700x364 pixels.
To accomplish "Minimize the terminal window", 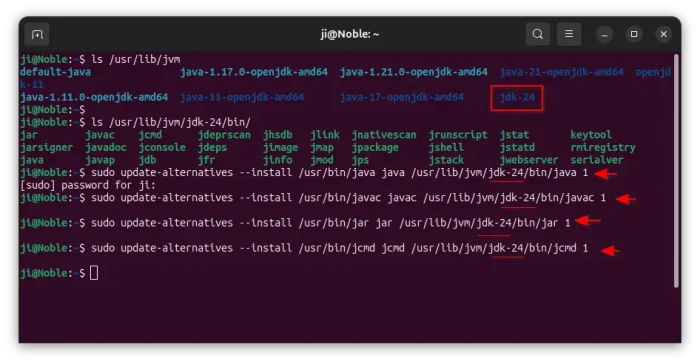I will pos(604,34).
